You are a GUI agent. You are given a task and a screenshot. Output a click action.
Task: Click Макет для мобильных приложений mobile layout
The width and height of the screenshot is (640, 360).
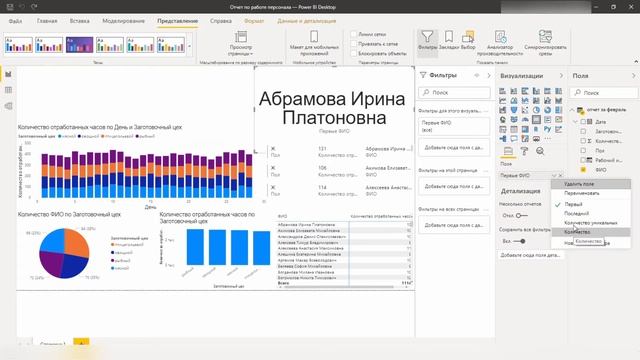point(314,42)
